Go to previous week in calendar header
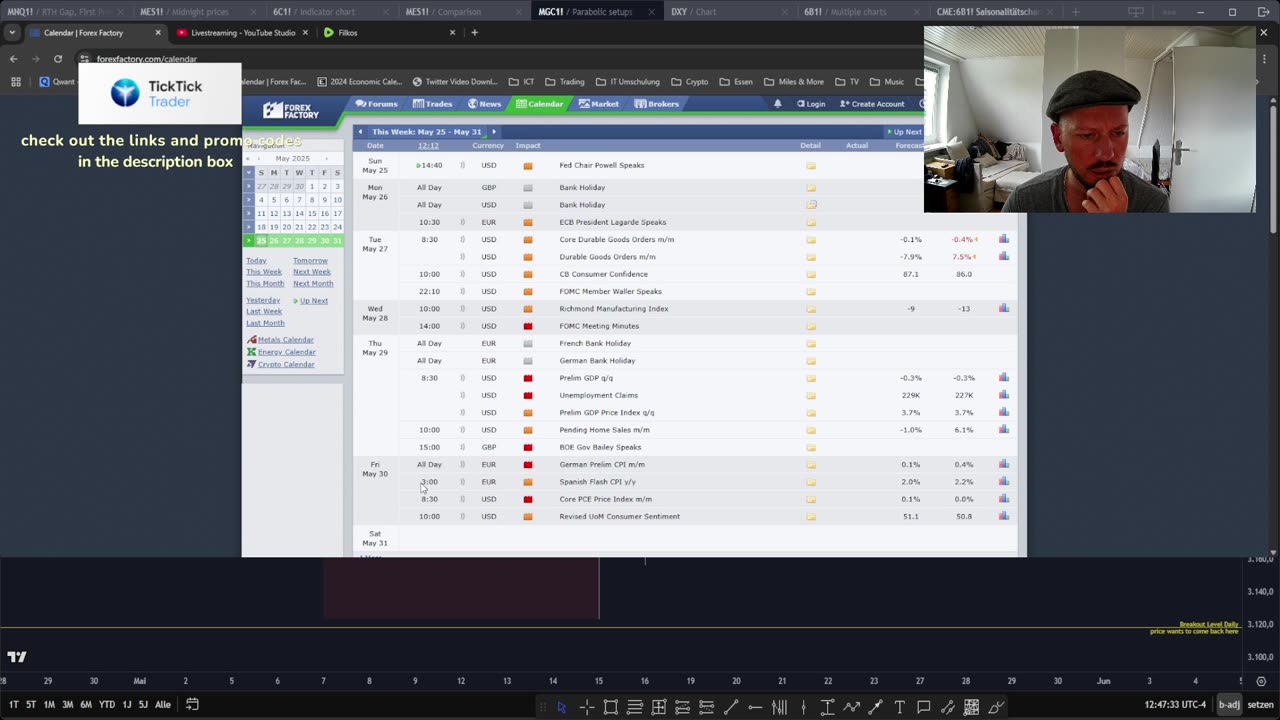1280x720 pixels. click(x=360, y=132)
